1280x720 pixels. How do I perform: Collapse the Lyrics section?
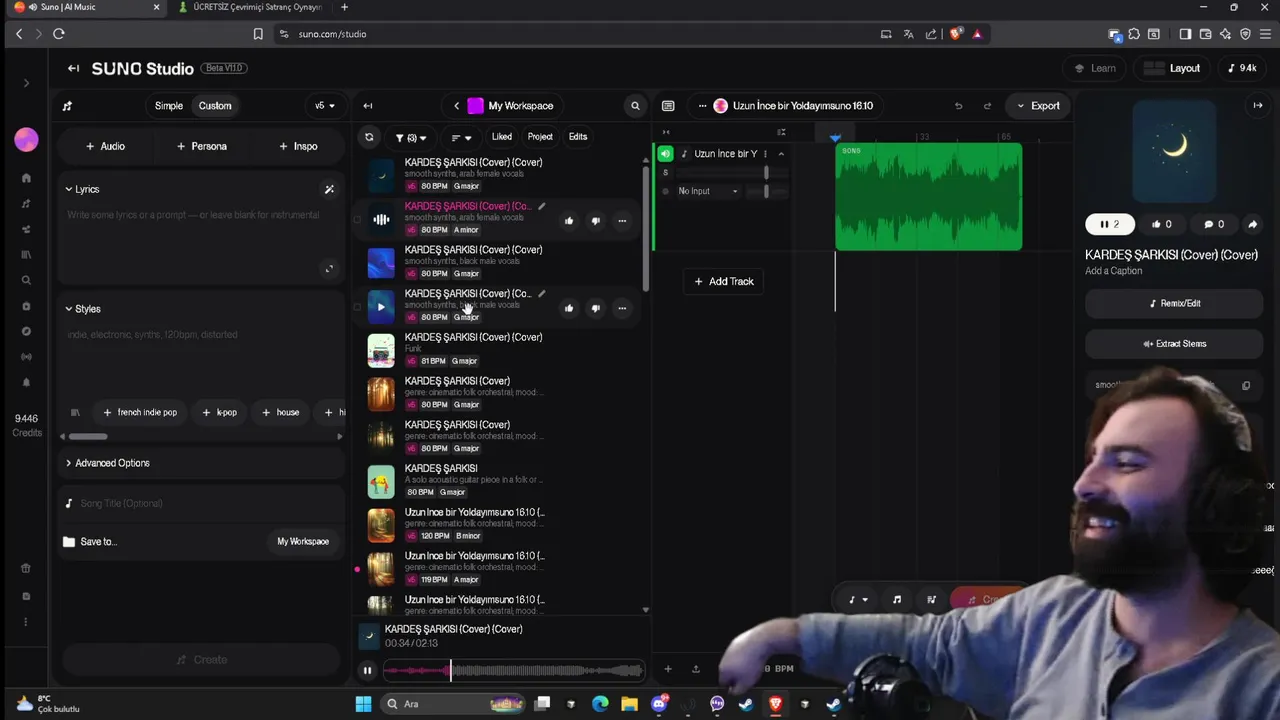[82, 189]
